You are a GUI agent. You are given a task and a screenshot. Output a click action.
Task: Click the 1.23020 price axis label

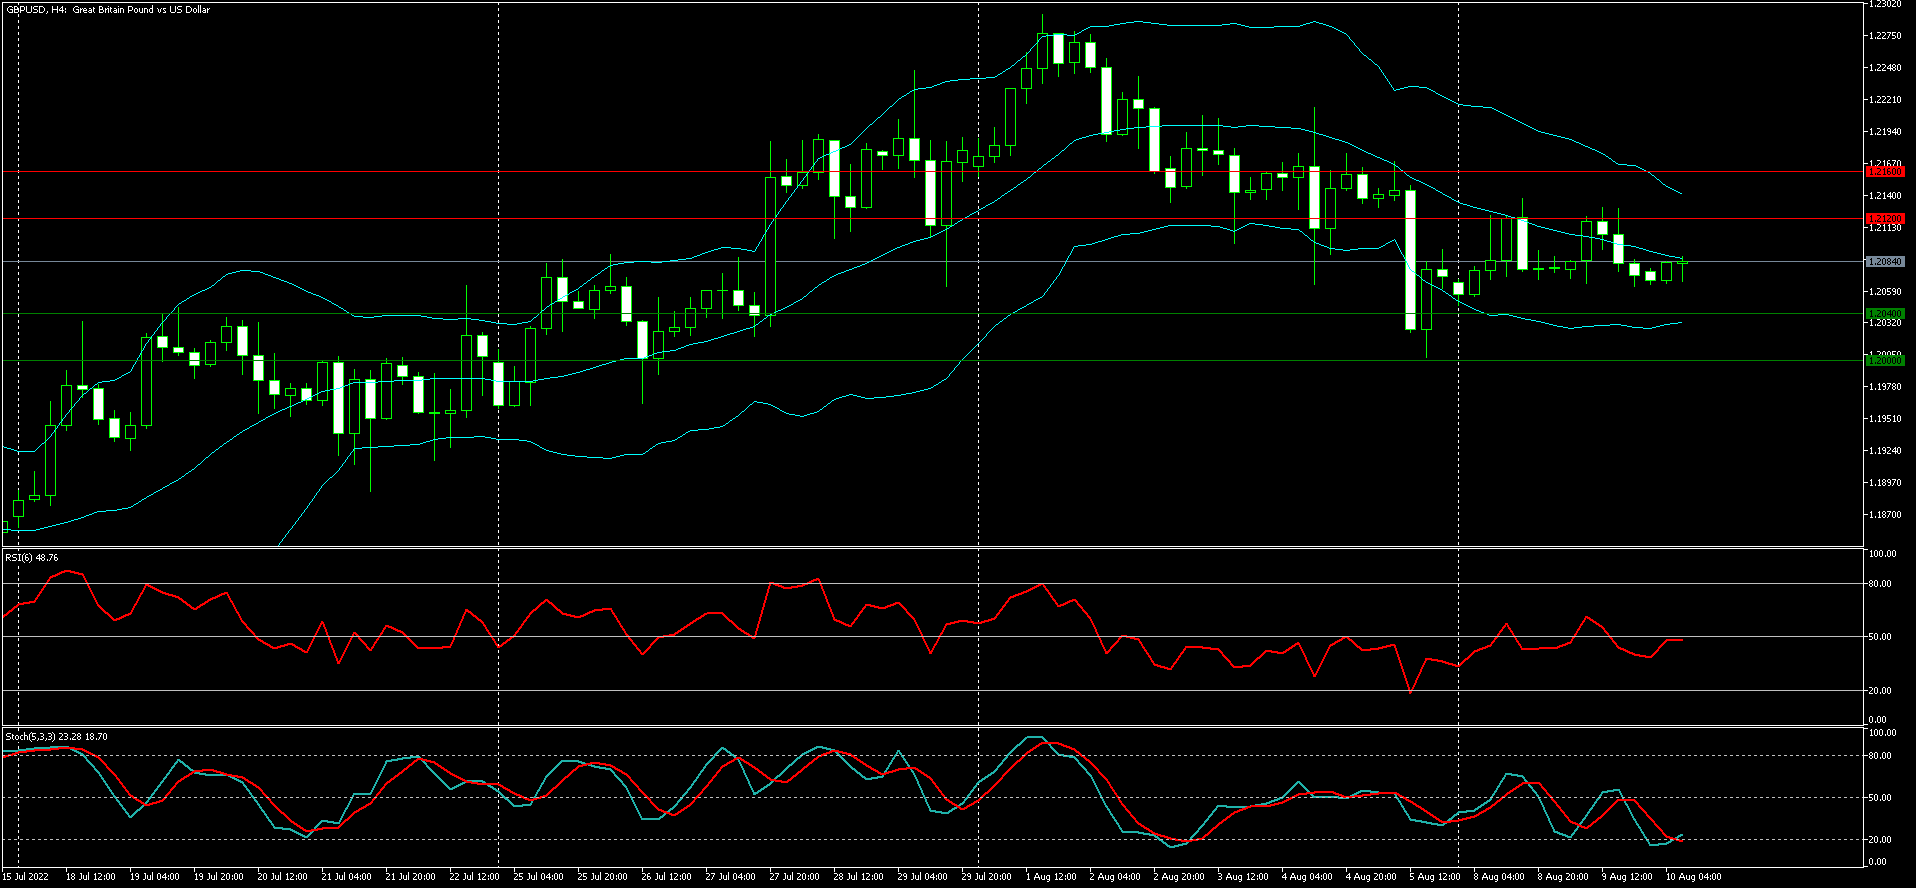coord(1885,4)
